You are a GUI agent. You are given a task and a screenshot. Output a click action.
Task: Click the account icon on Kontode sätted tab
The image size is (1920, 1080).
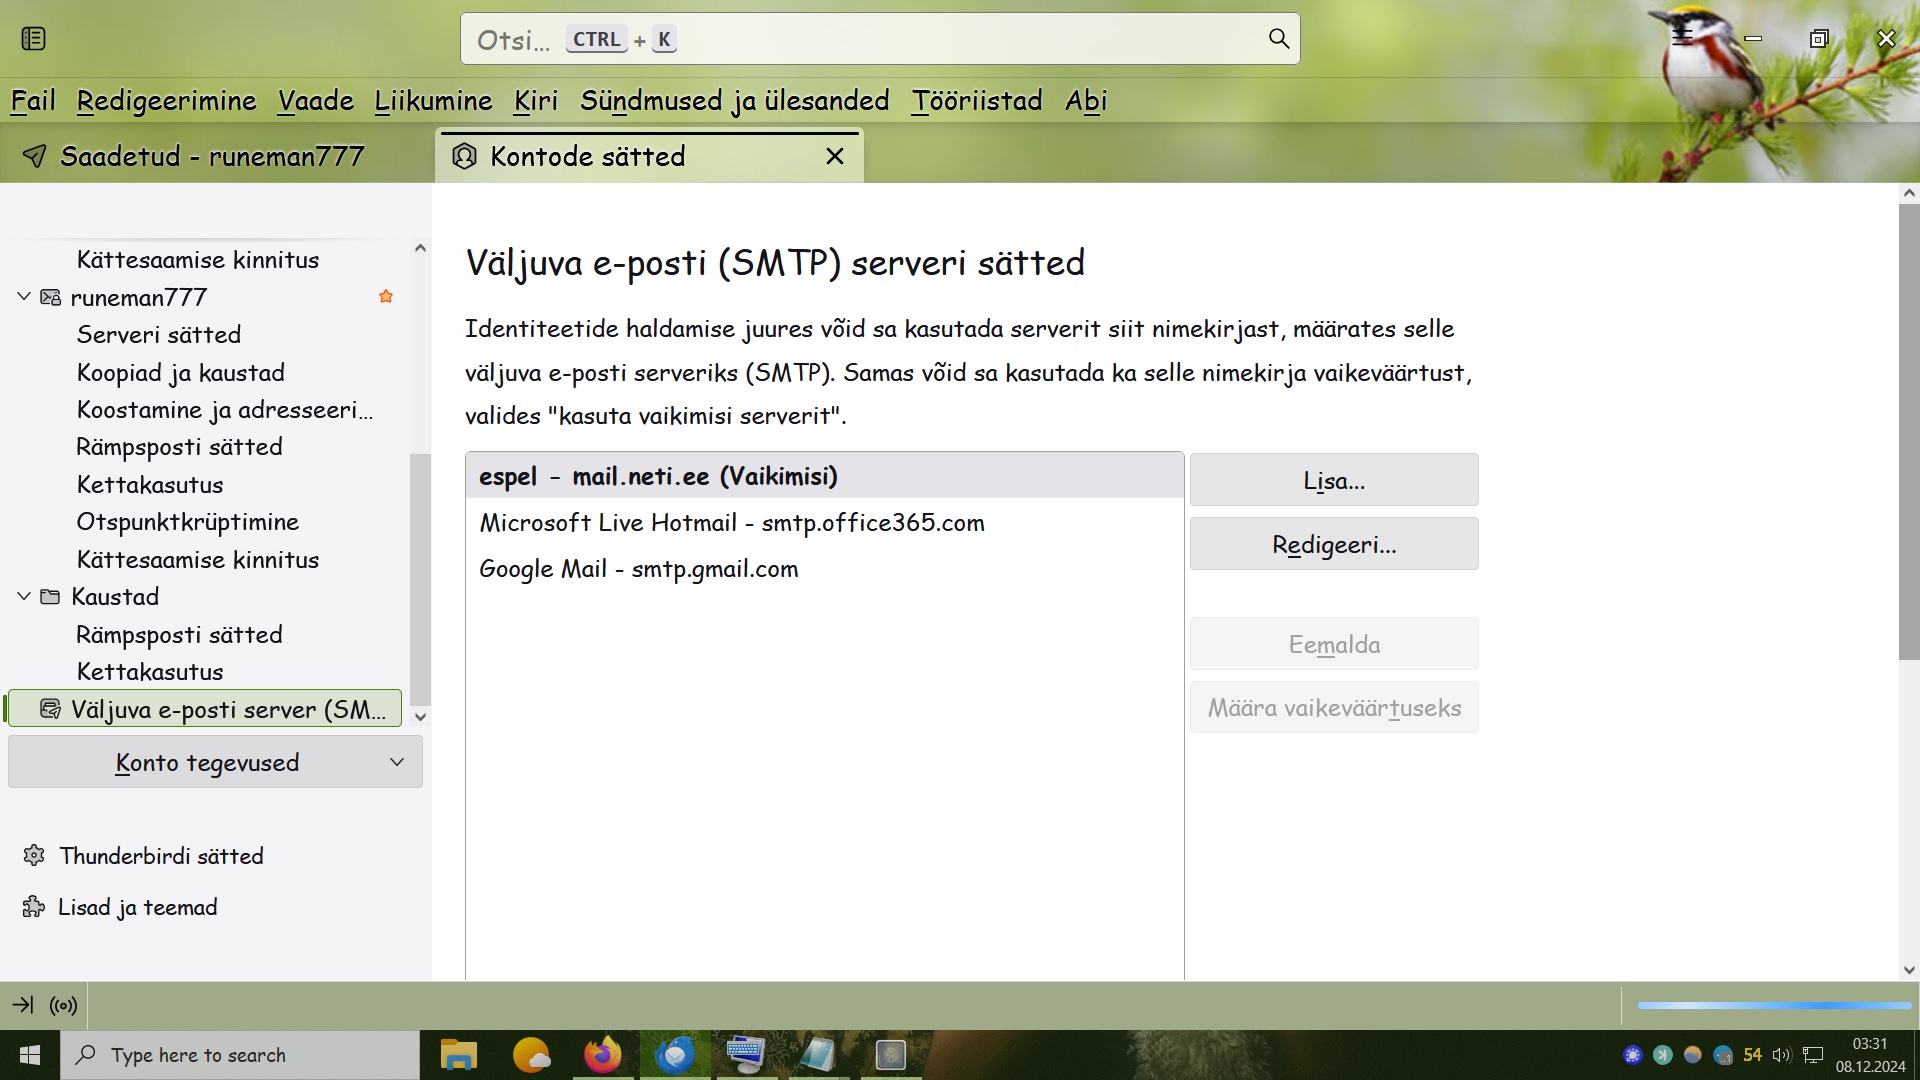[x=464, y=156]
